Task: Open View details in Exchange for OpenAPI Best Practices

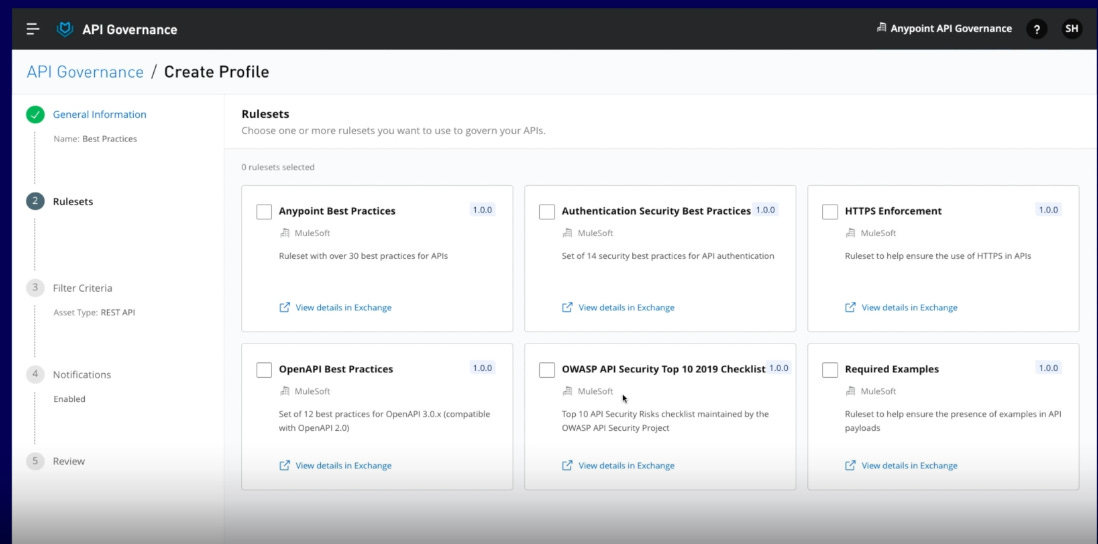Action: 343,466
